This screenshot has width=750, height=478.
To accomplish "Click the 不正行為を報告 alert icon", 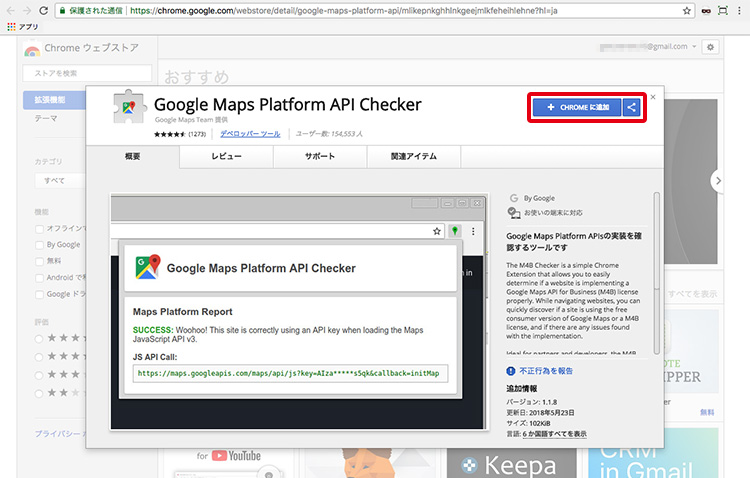I will (511, 371).
